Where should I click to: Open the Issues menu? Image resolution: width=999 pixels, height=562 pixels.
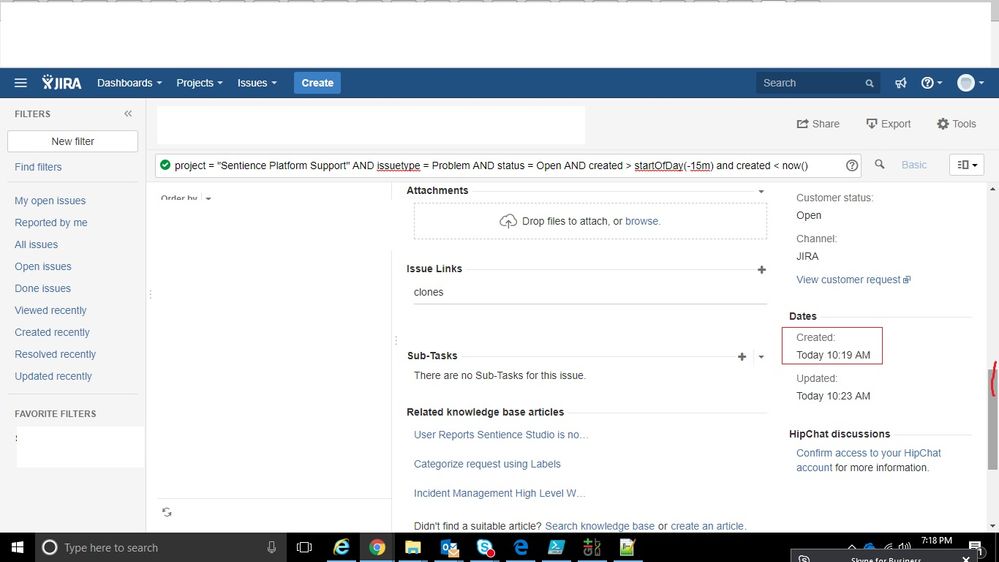pos(257,83)
